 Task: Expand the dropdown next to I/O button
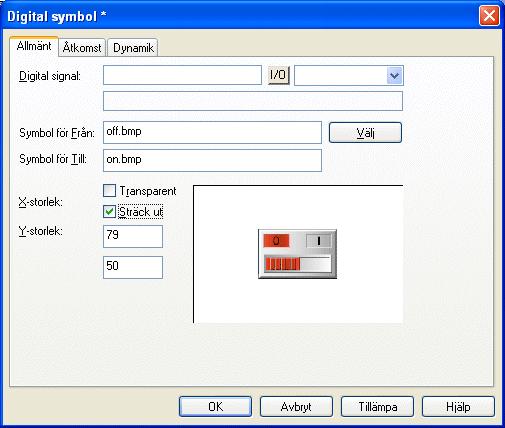394,75
